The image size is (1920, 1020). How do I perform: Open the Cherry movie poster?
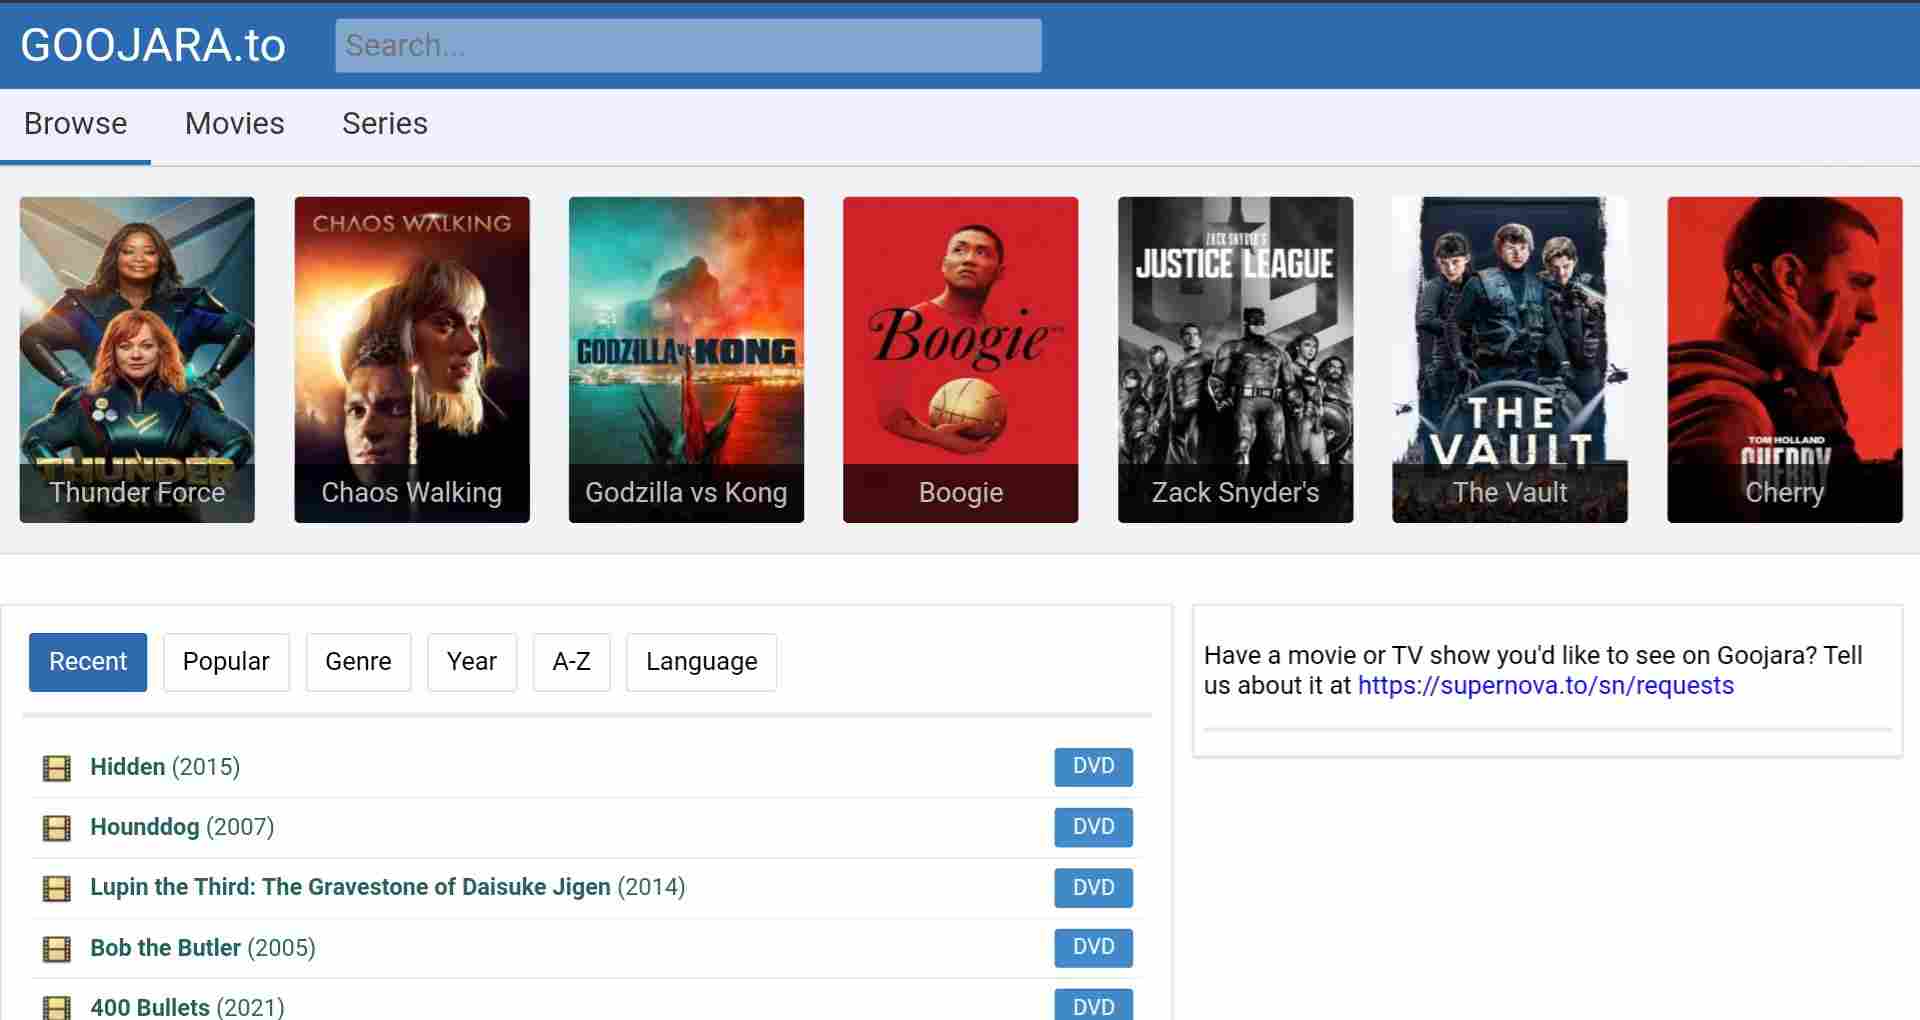click(x=1784, y=359)
